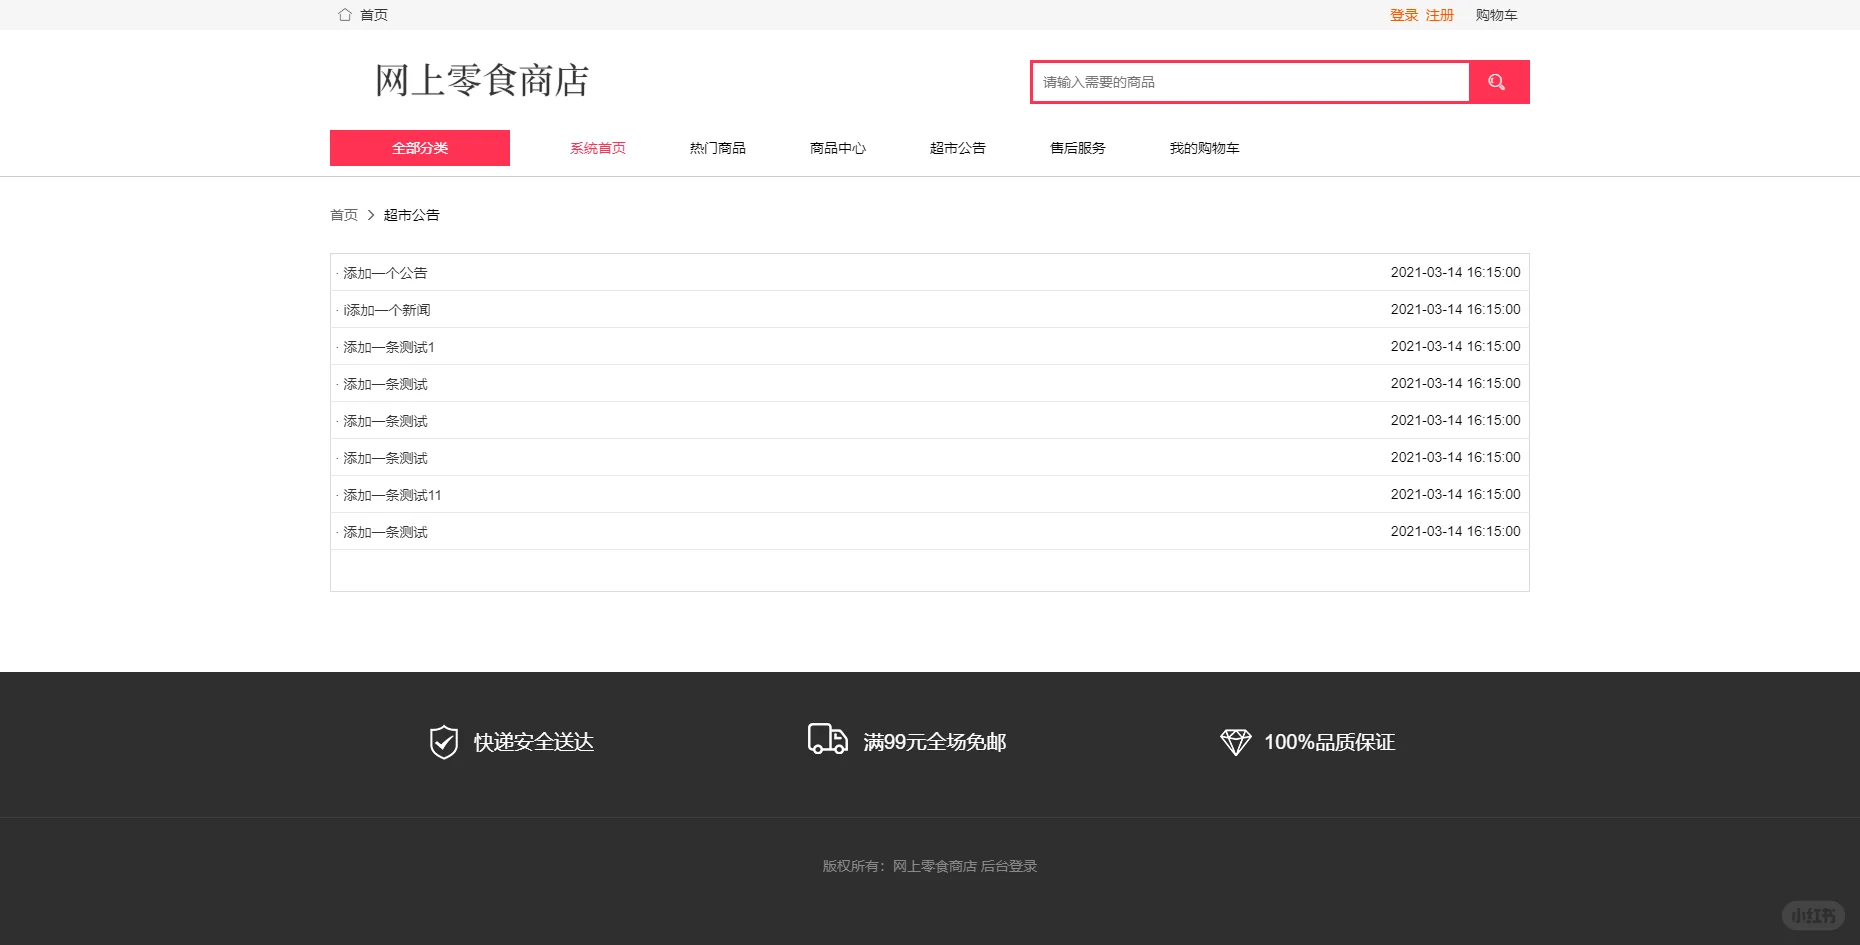
Task: Click the 网上零食商店 store logo text
Action: [482, 82]
